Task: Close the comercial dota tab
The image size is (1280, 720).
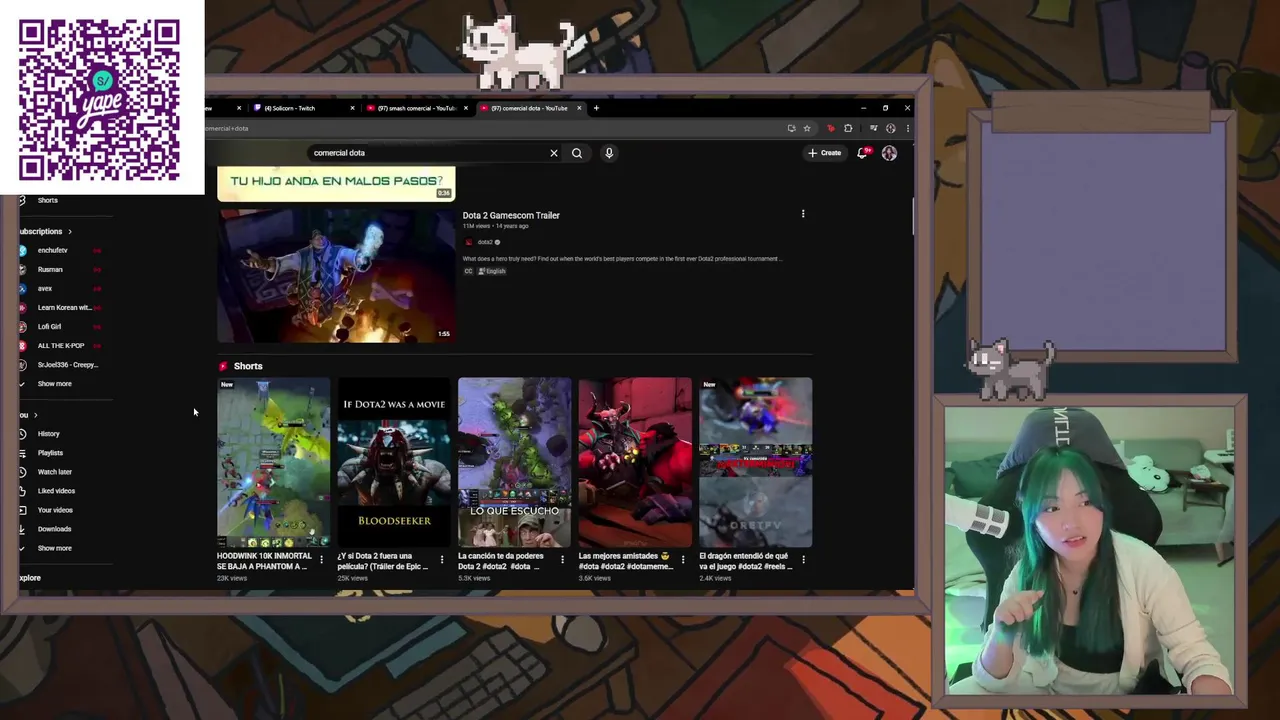Action: pos(579,108)
